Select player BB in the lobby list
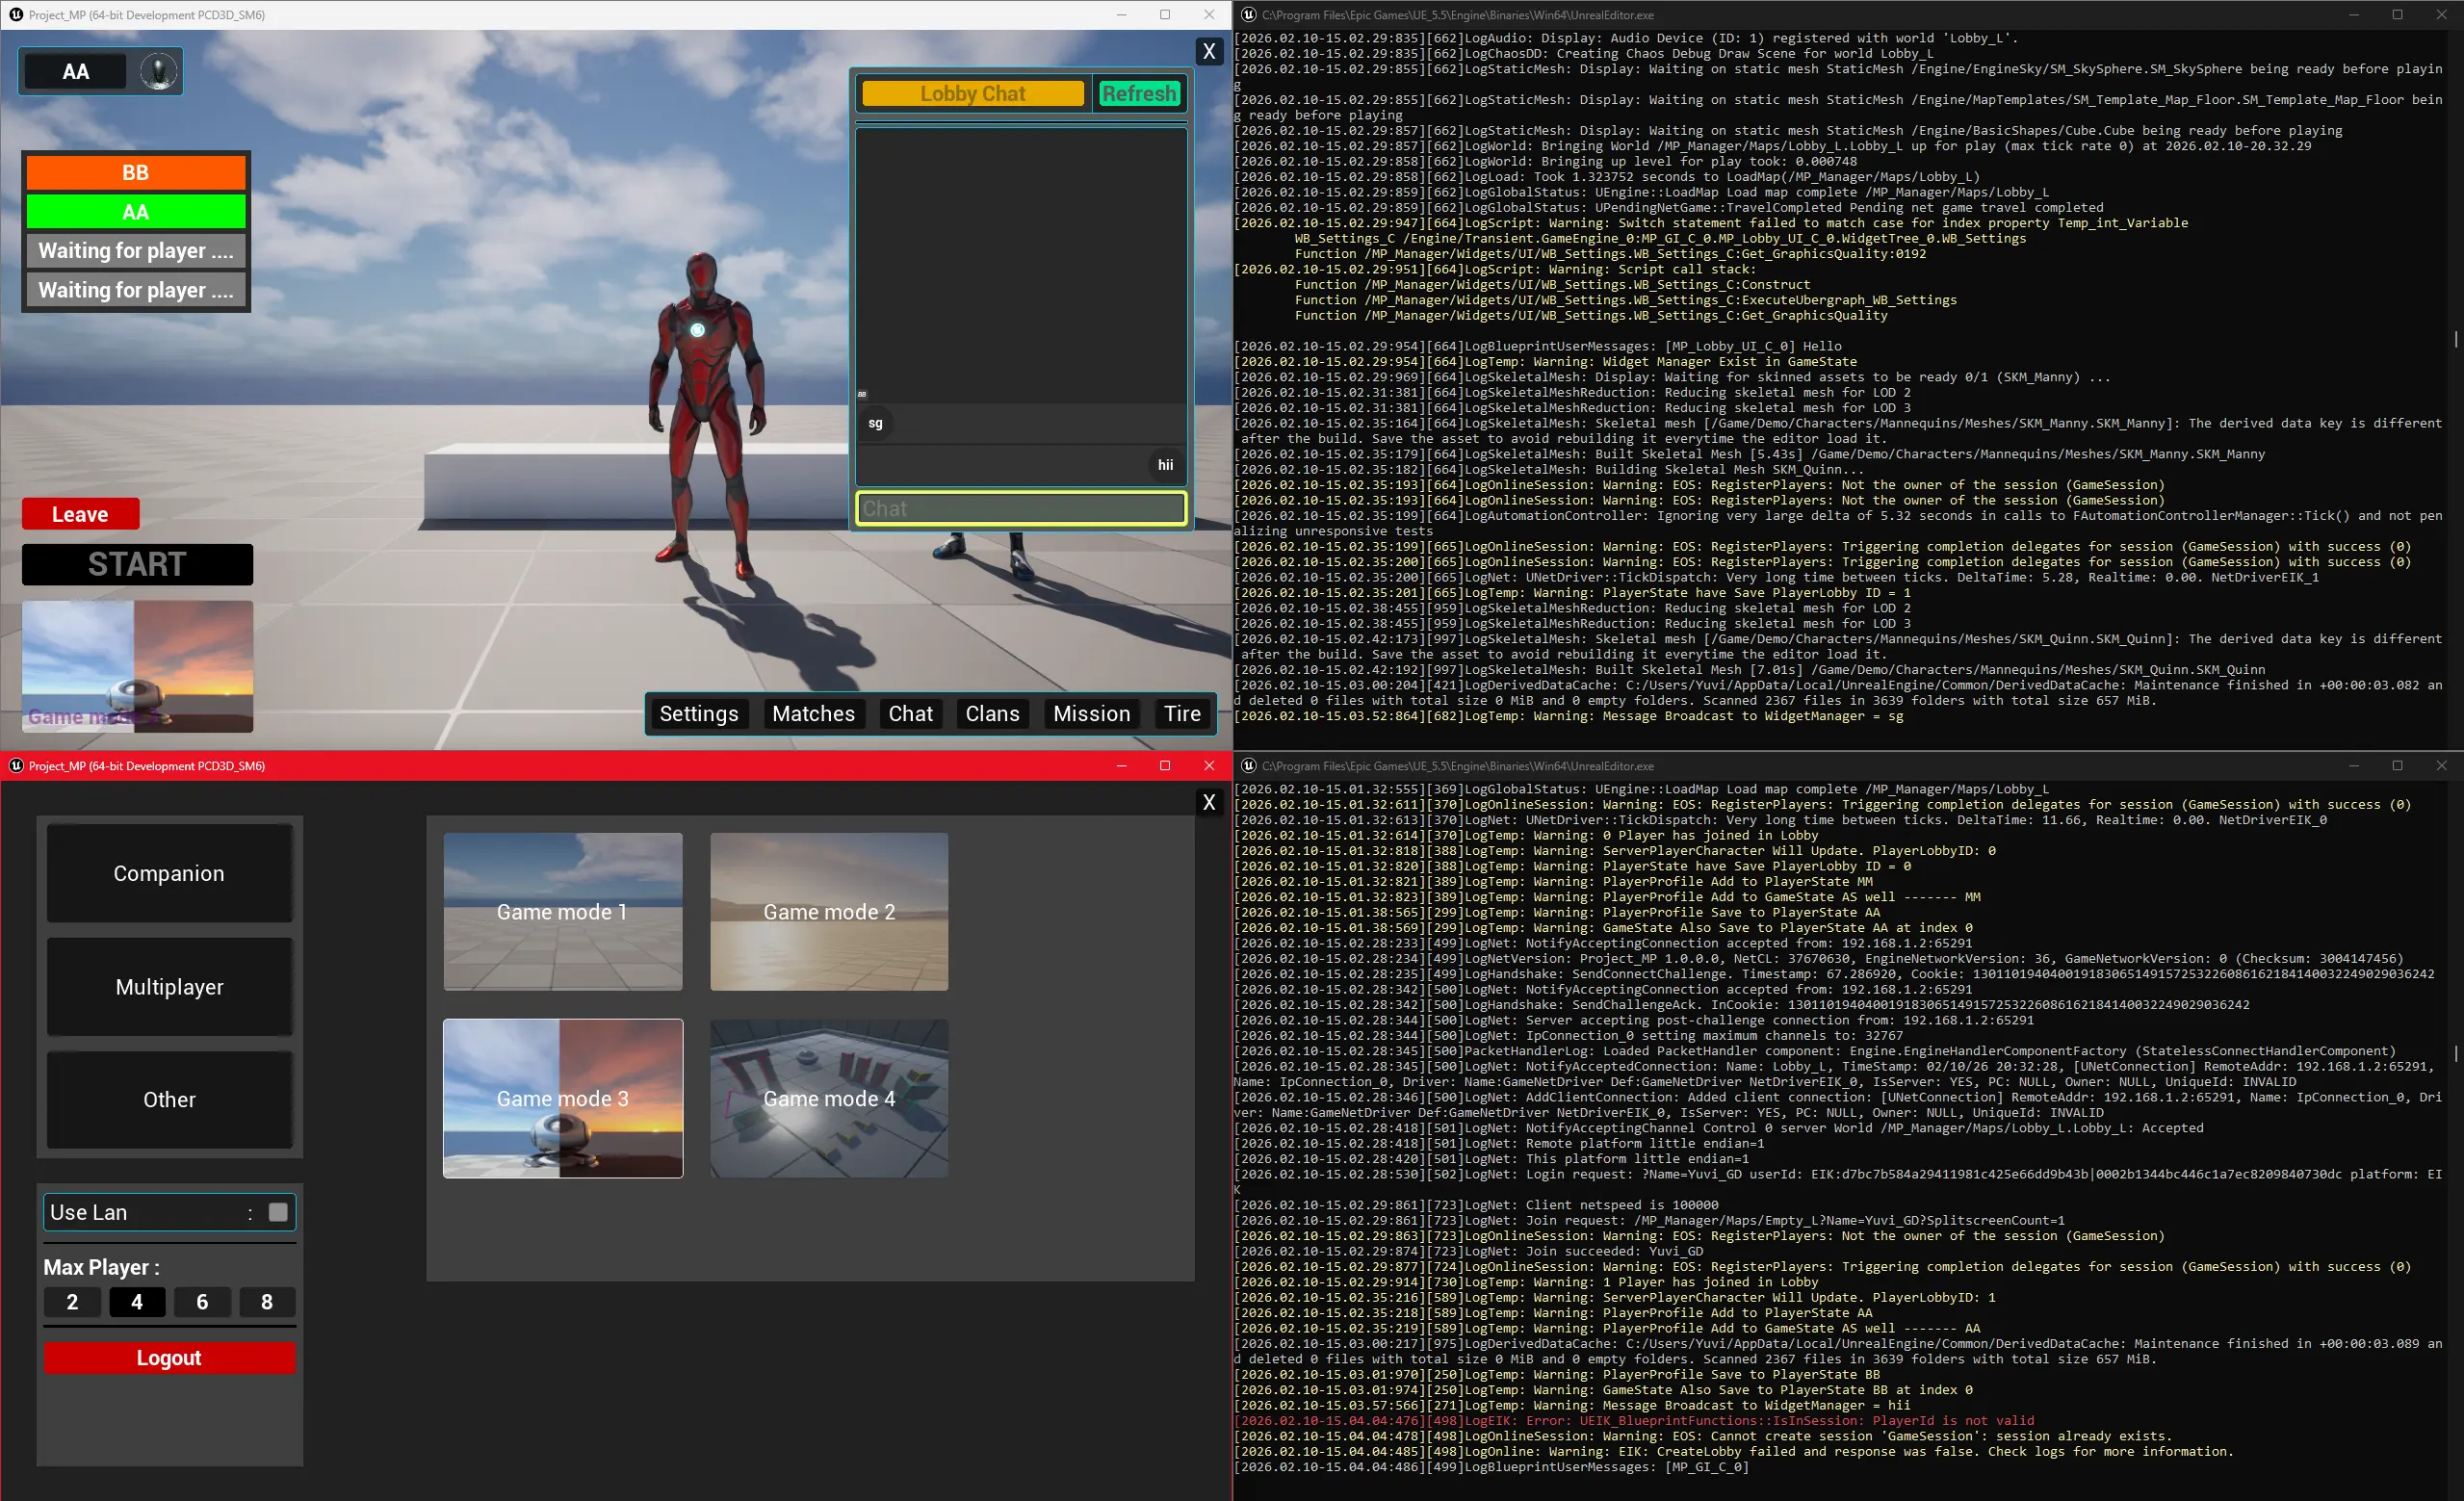The height and width of the screenshot is (1501, 2464). pyautogui.click(x=136, y=172)
